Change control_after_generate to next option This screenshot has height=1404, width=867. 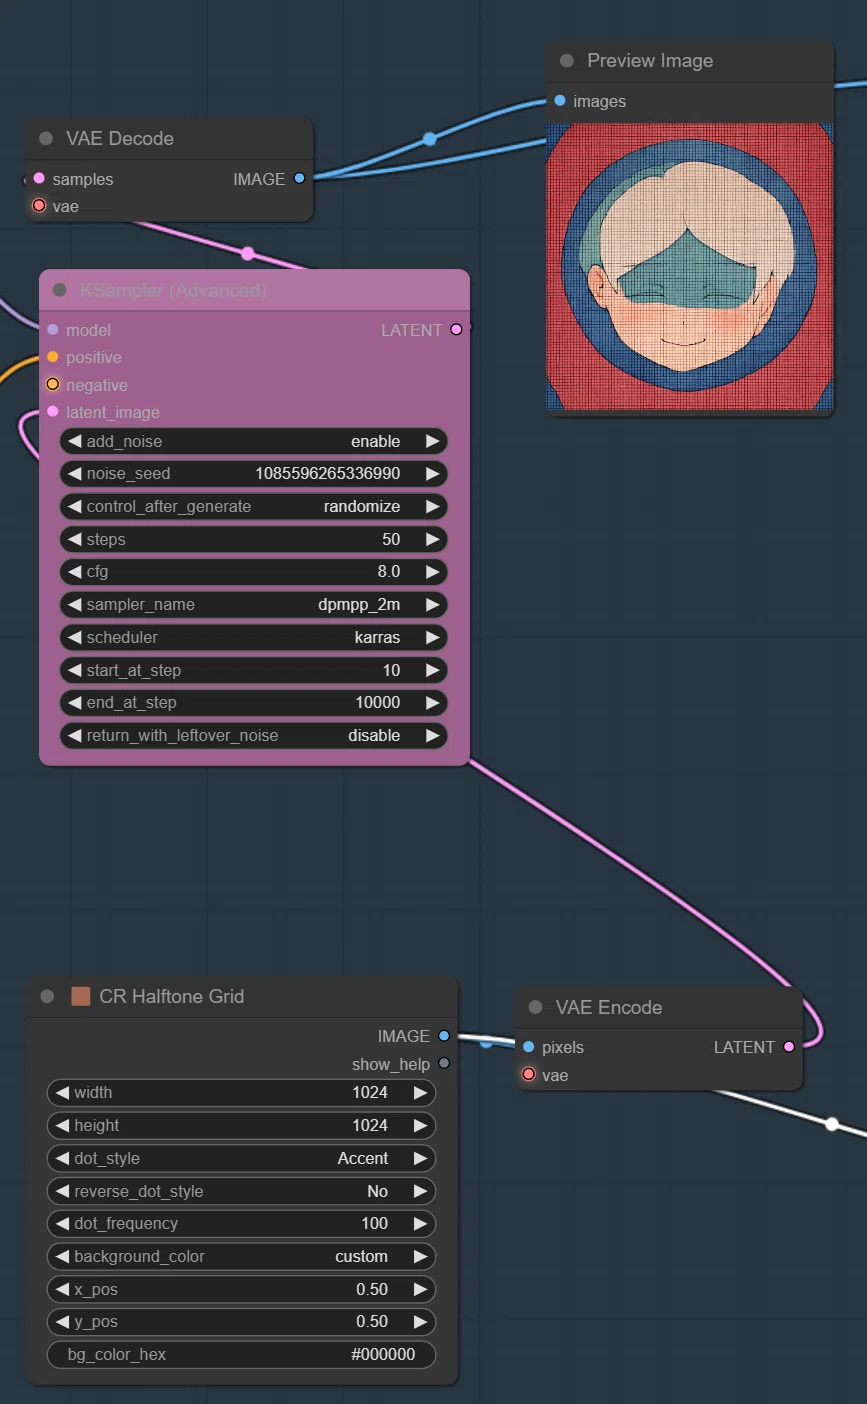tap(432, 507)
